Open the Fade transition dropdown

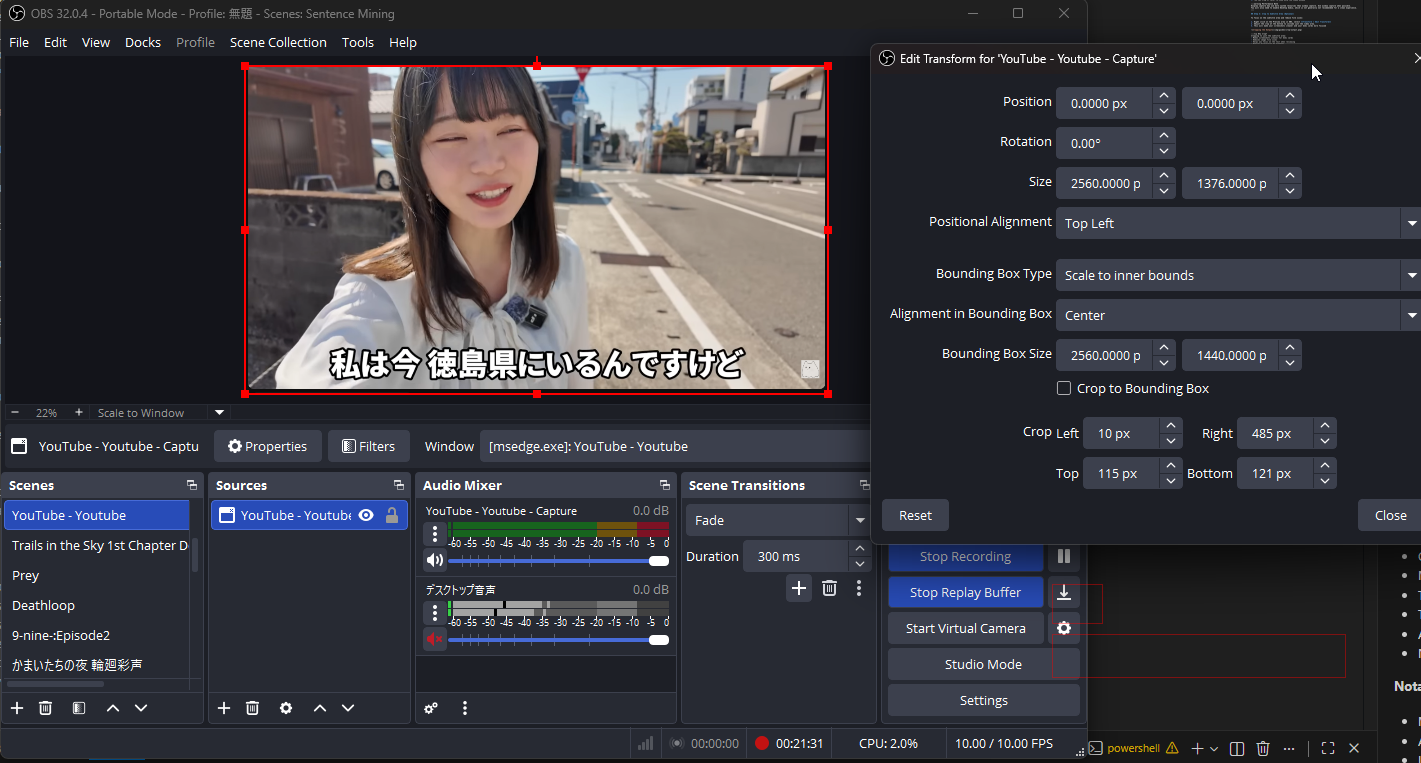click(x=858, y=520)
